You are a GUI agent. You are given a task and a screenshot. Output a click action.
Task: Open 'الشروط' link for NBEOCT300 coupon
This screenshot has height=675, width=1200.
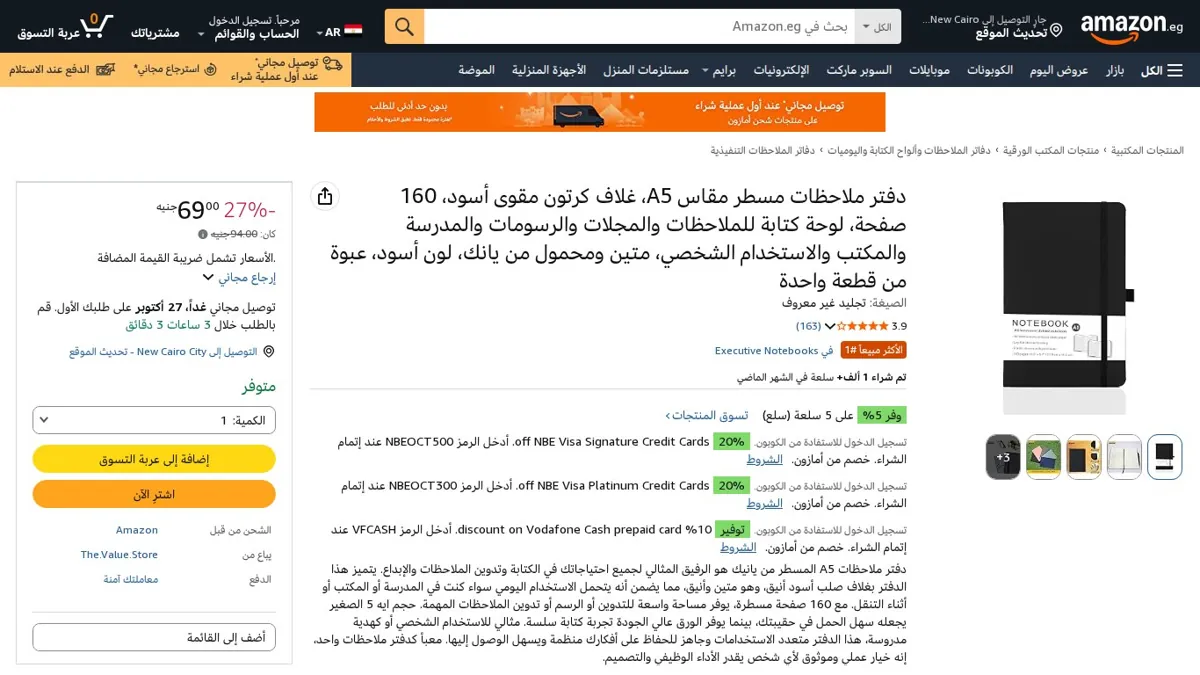pos(764,504)
